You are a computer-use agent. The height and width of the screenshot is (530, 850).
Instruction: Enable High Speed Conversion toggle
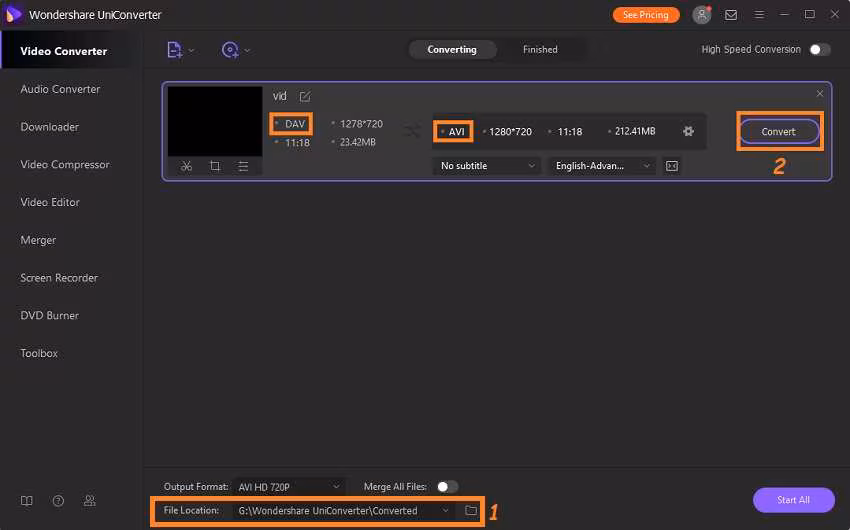click(820, 49)
